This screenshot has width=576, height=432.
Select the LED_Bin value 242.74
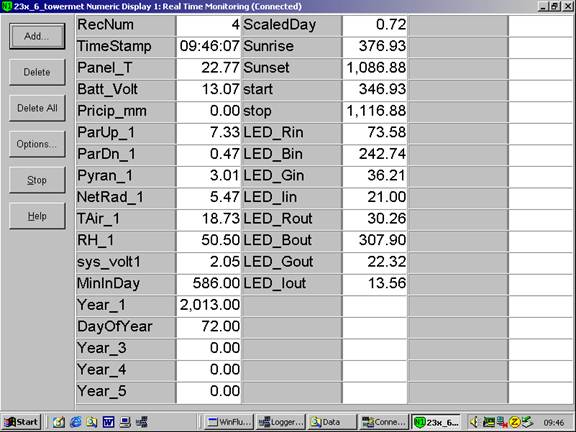(x=375, y=155)
